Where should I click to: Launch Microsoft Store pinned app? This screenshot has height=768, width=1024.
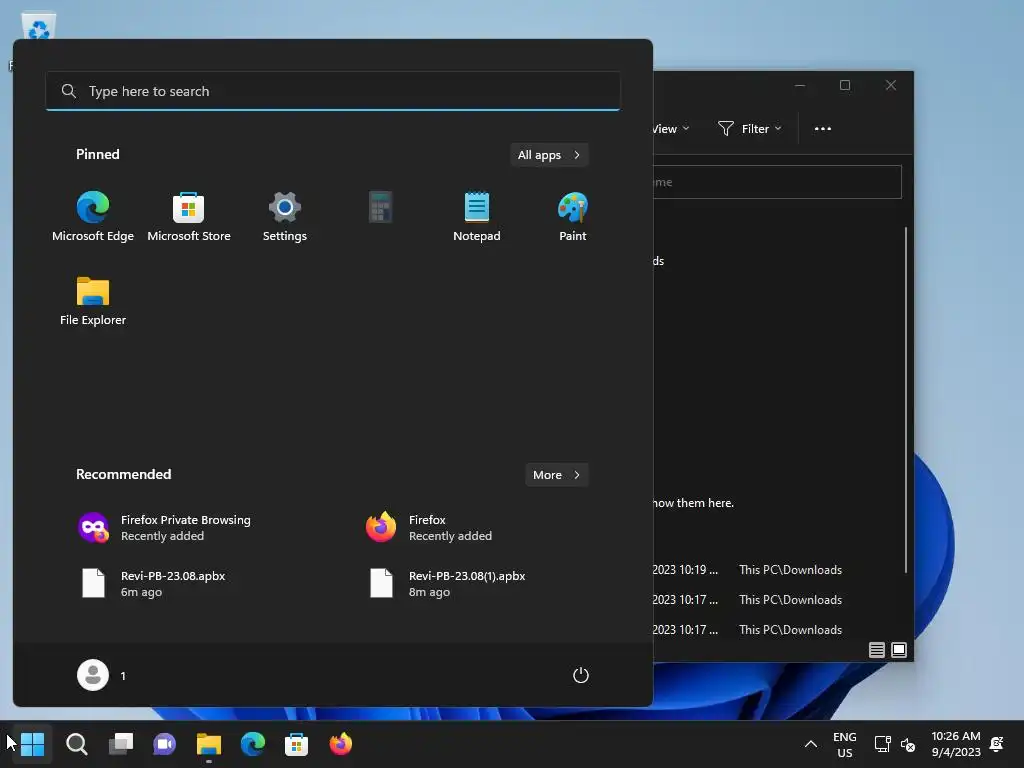click(189, 217)
